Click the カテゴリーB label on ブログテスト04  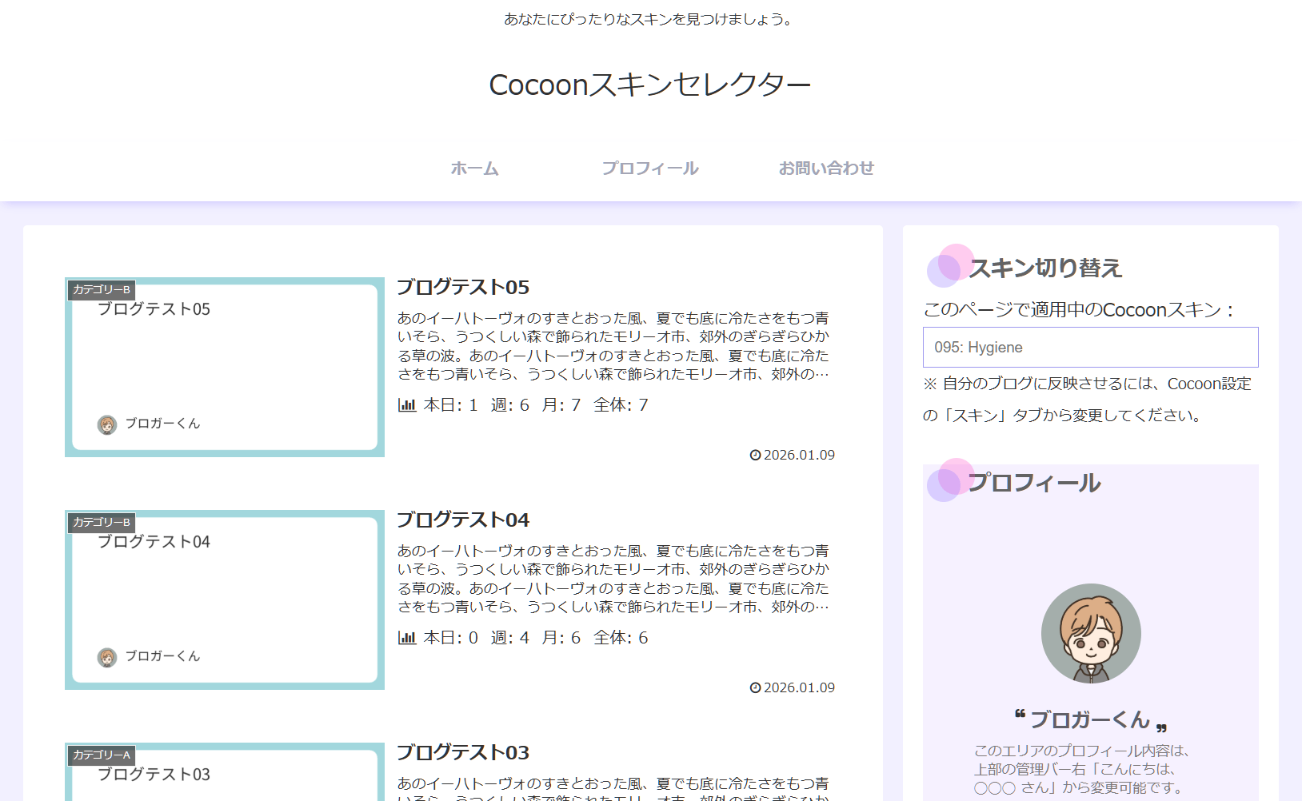(101, 523)
